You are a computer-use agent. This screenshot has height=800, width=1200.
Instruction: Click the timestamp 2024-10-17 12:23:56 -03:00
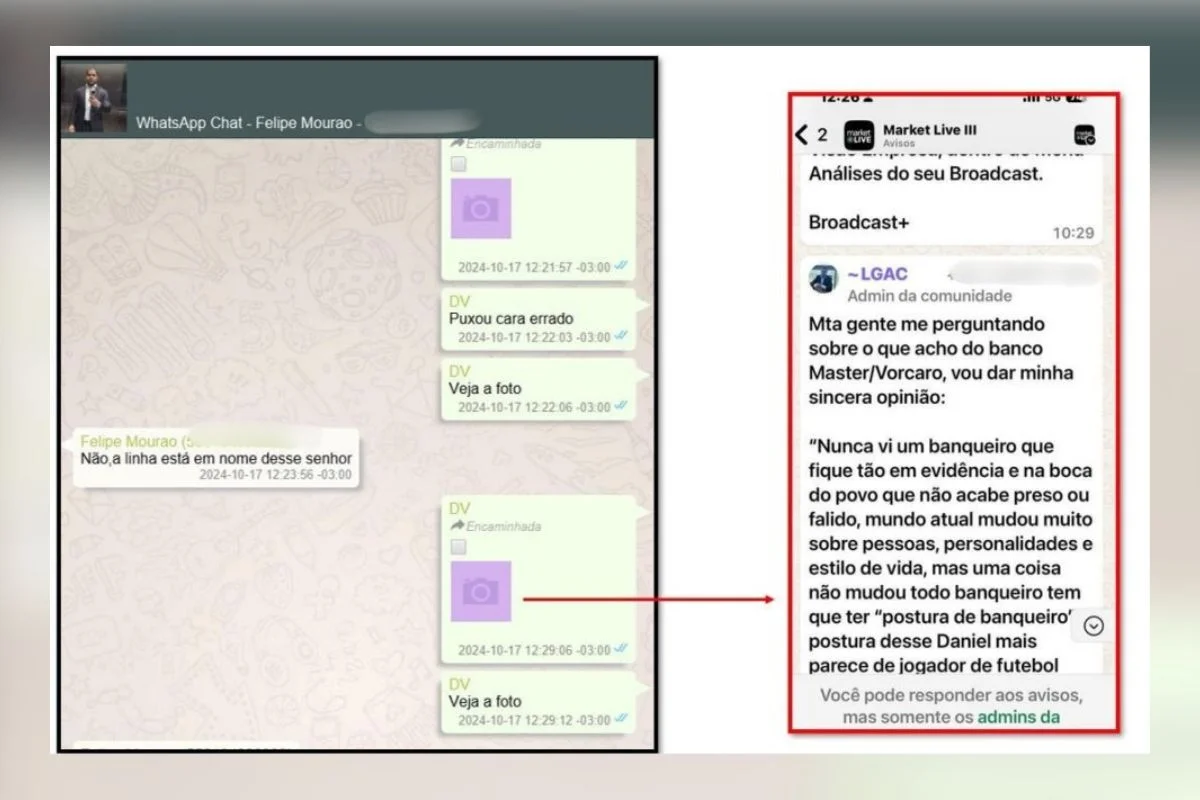(x=275, y=475)
